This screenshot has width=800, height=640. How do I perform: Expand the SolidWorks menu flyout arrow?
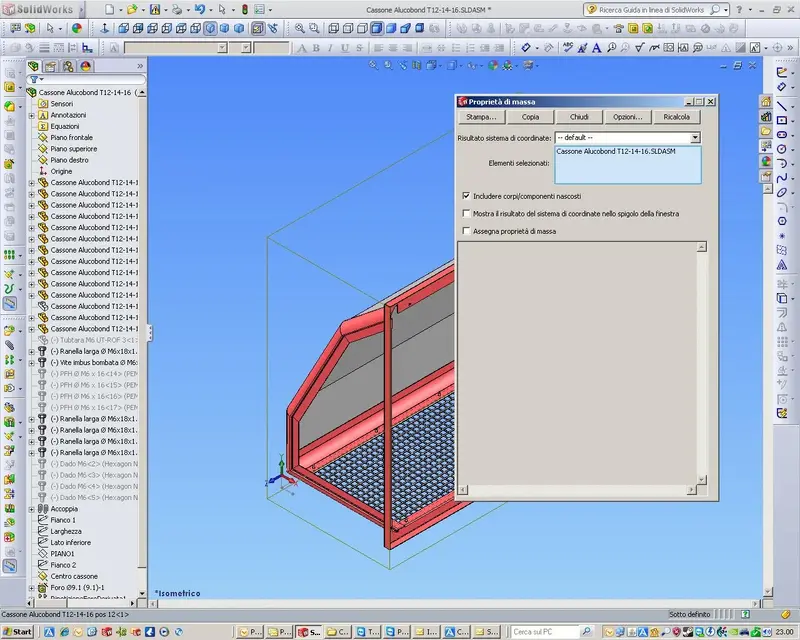coord(81,9)
